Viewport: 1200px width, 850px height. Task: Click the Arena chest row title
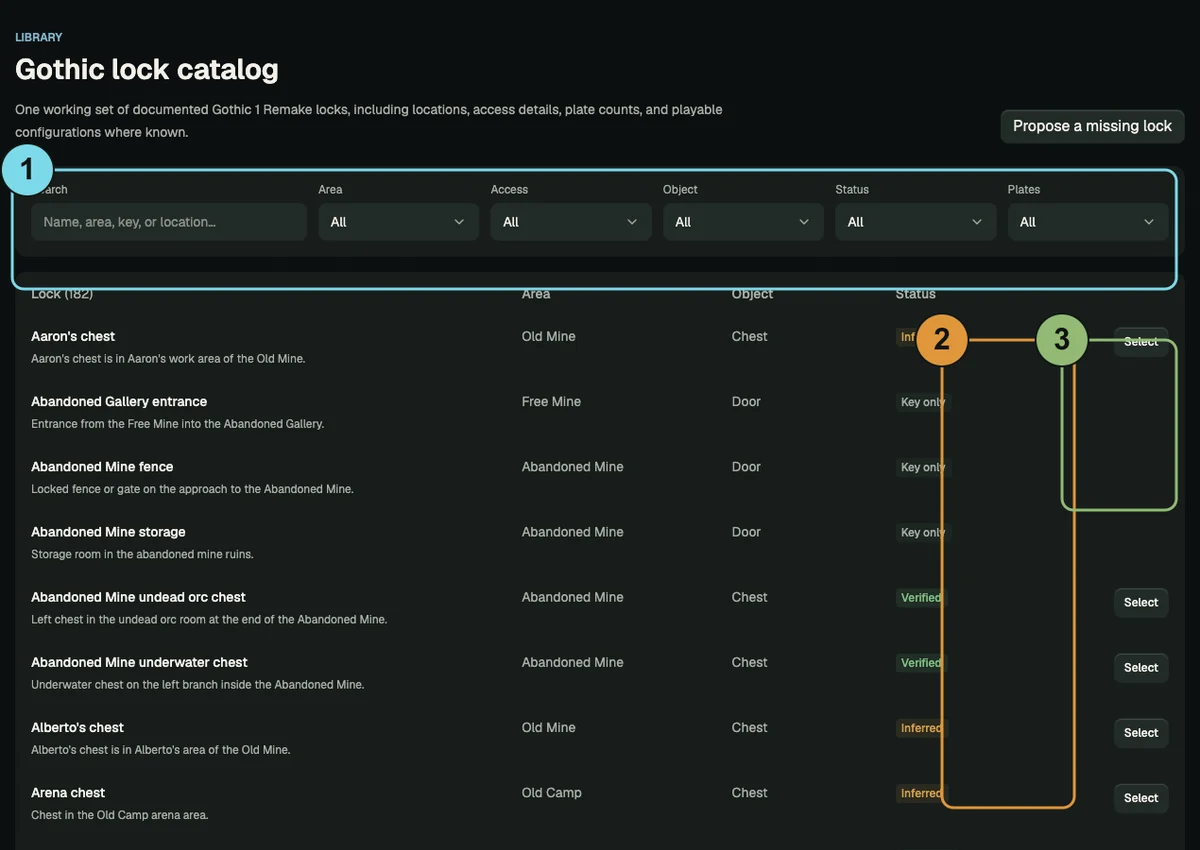tap(68, 792)
